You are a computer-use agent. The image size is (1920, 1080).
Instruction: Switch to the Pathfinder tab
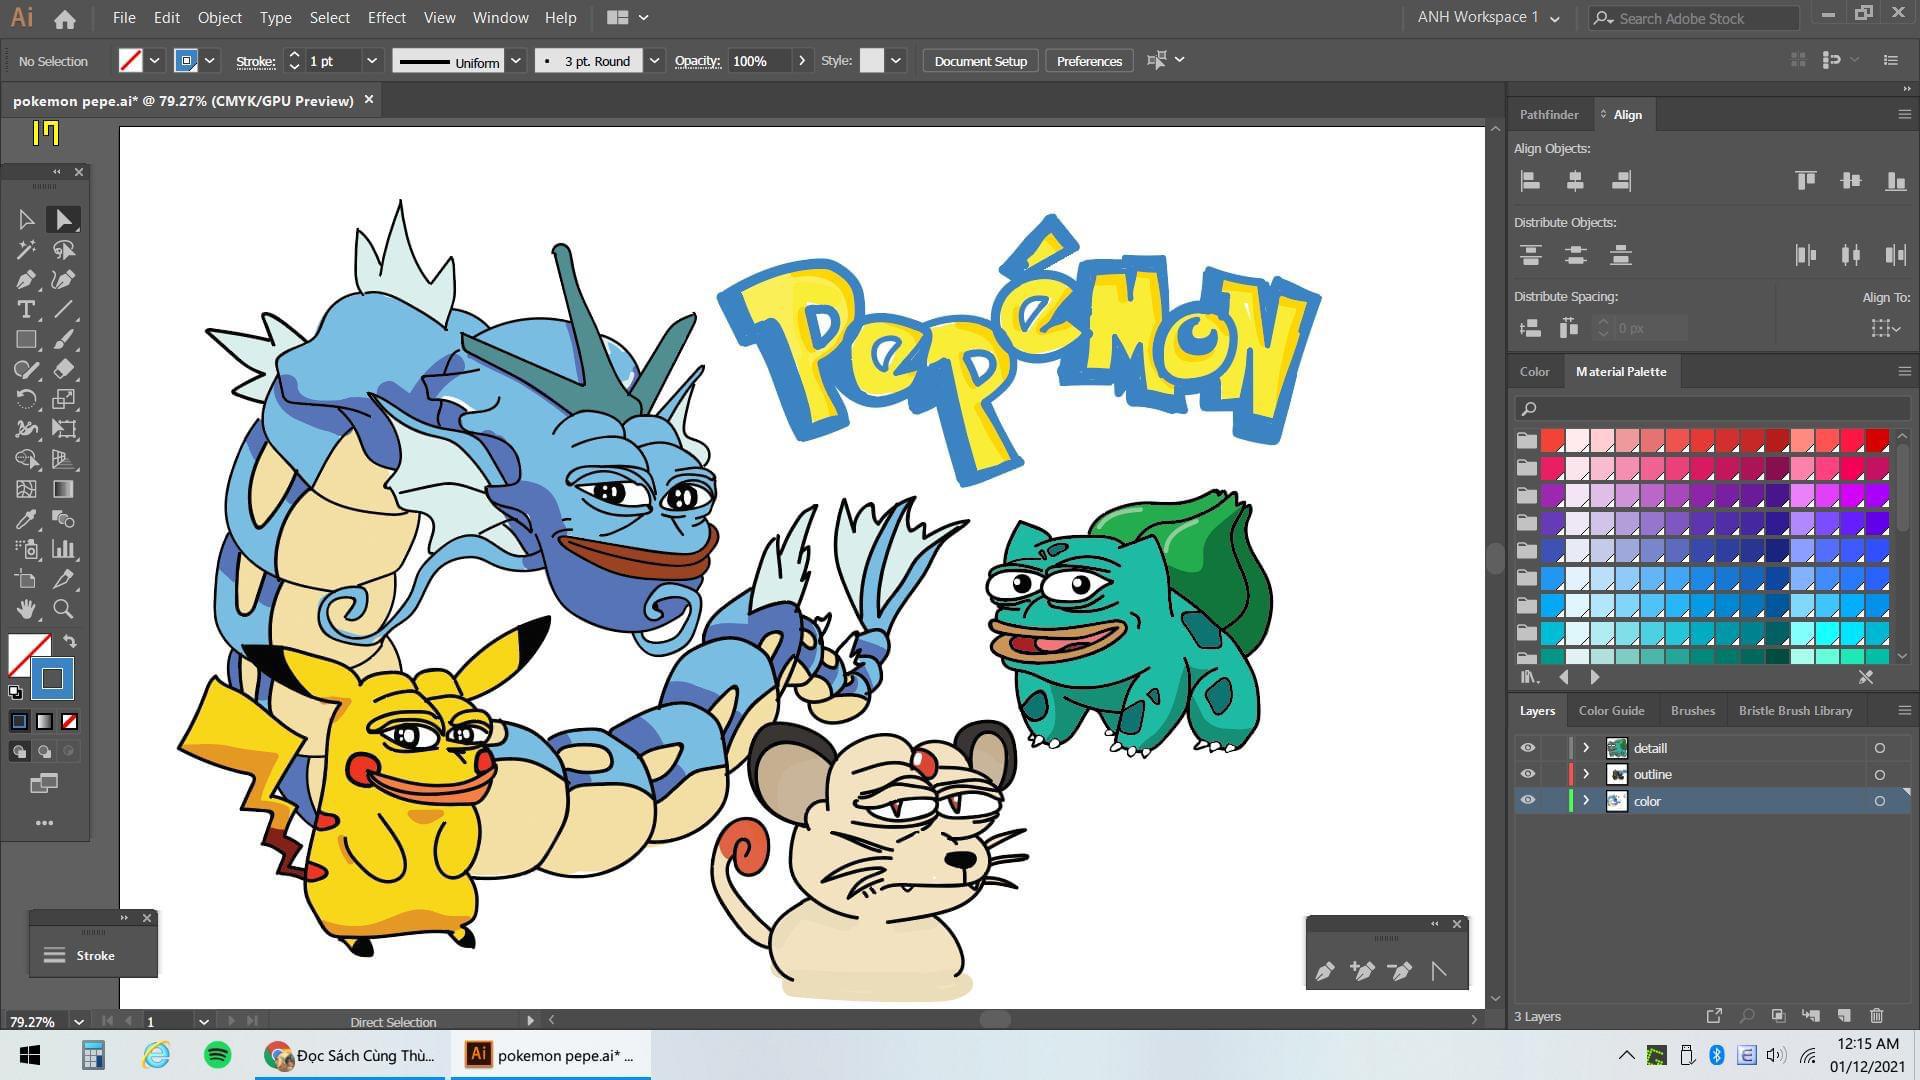click(x=1549, y=115)
